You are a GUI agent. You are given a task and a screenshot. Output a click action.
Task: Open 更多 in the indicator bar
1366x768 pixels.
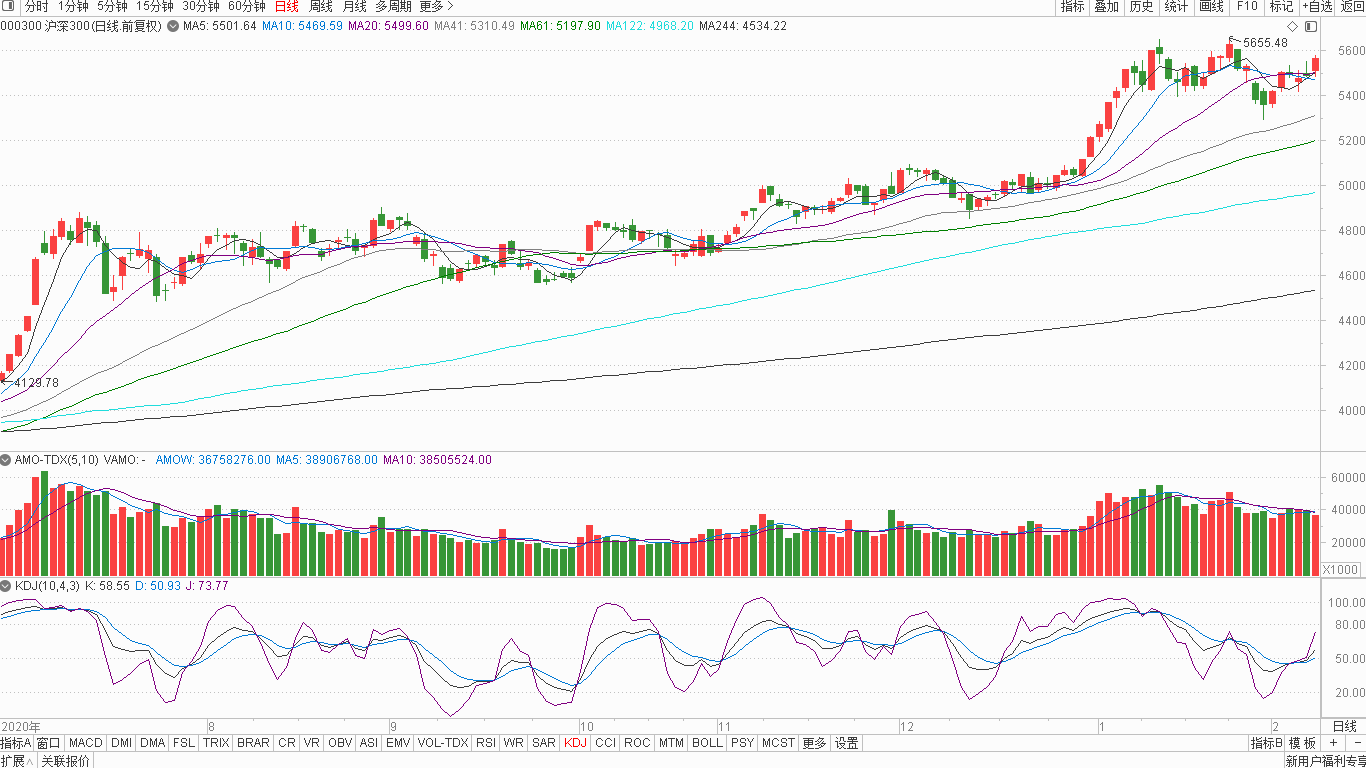(814, 743)
